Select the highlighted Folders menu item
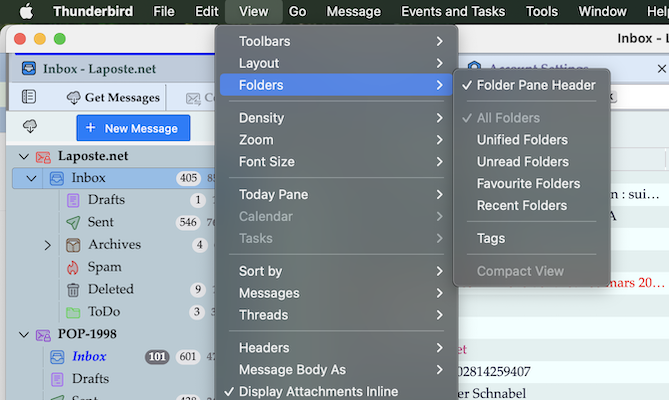Viewport: 669px width, 400px height. click(336, 85)
